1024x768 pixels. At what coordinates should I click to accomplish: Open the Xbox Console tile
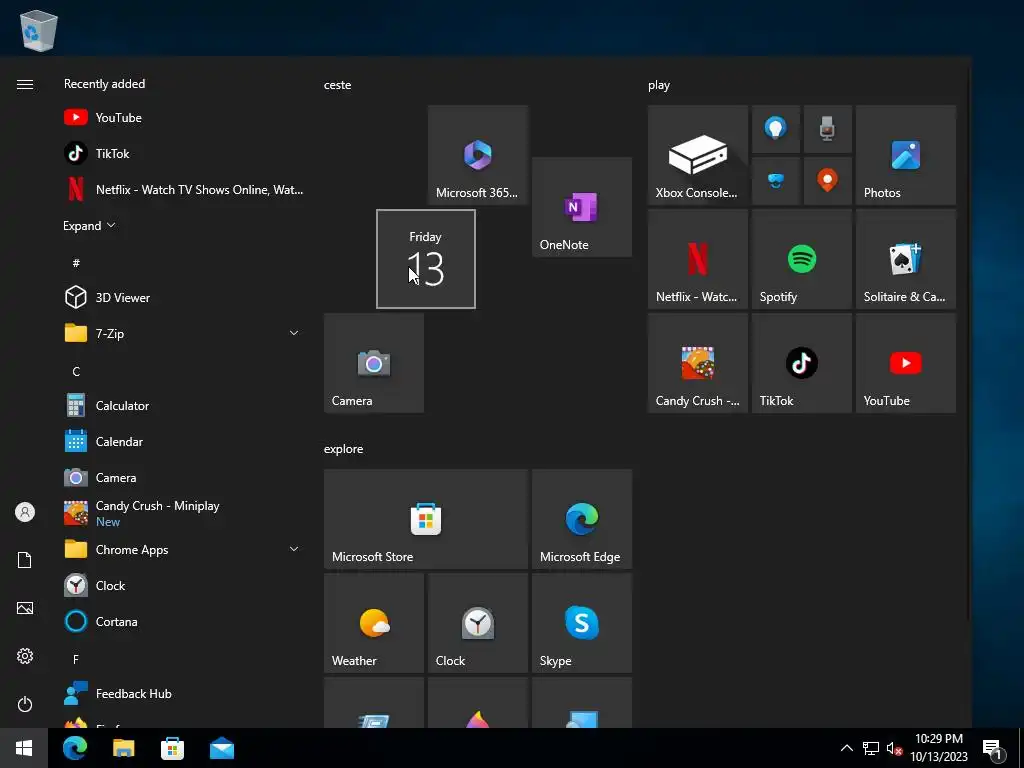click(x=697, y=155)
